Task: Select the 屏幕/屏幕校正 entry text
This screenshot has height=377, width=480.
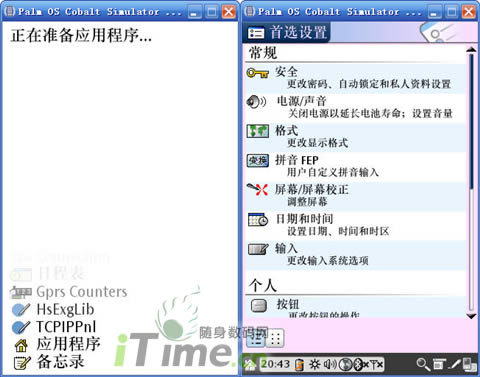Action: (312, 189)
